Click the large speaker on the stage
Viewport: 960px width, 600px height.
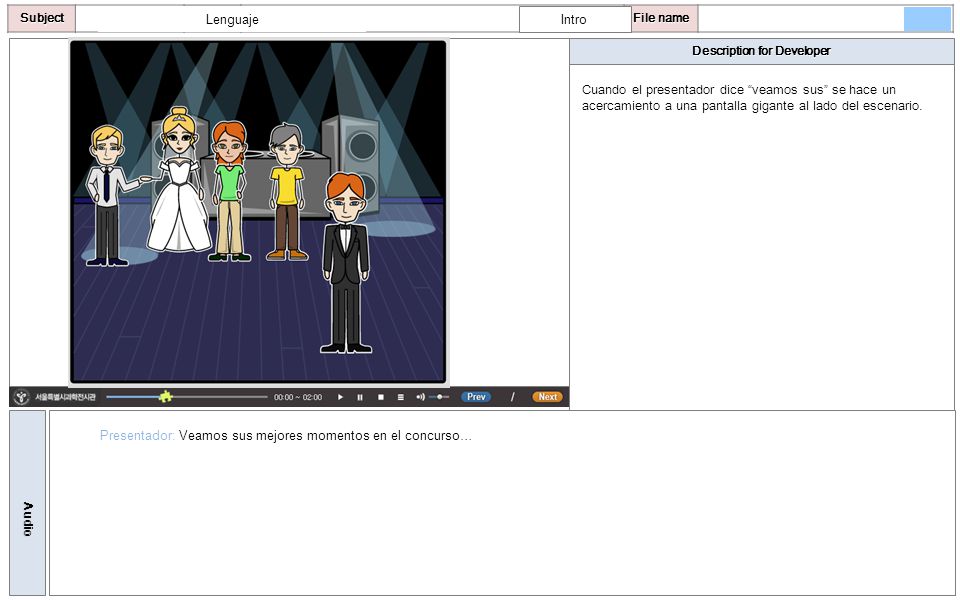coord(351,164)
